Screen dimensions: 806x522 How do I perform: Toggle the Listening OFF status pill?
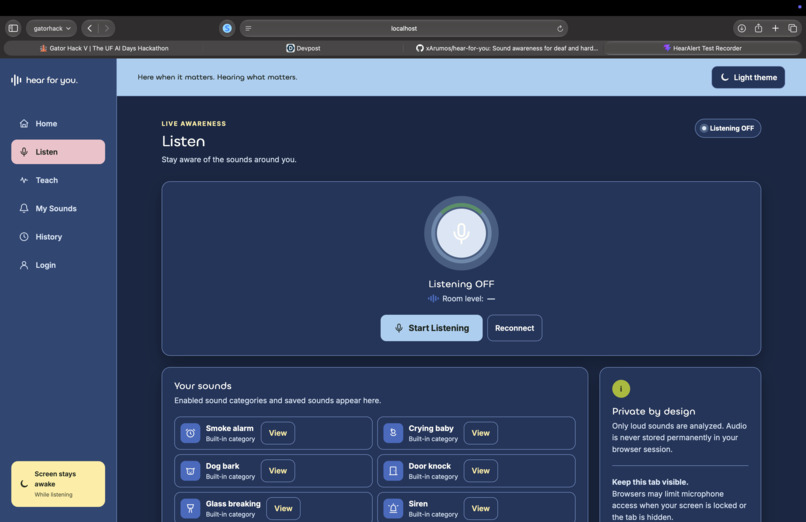point(727,128)
